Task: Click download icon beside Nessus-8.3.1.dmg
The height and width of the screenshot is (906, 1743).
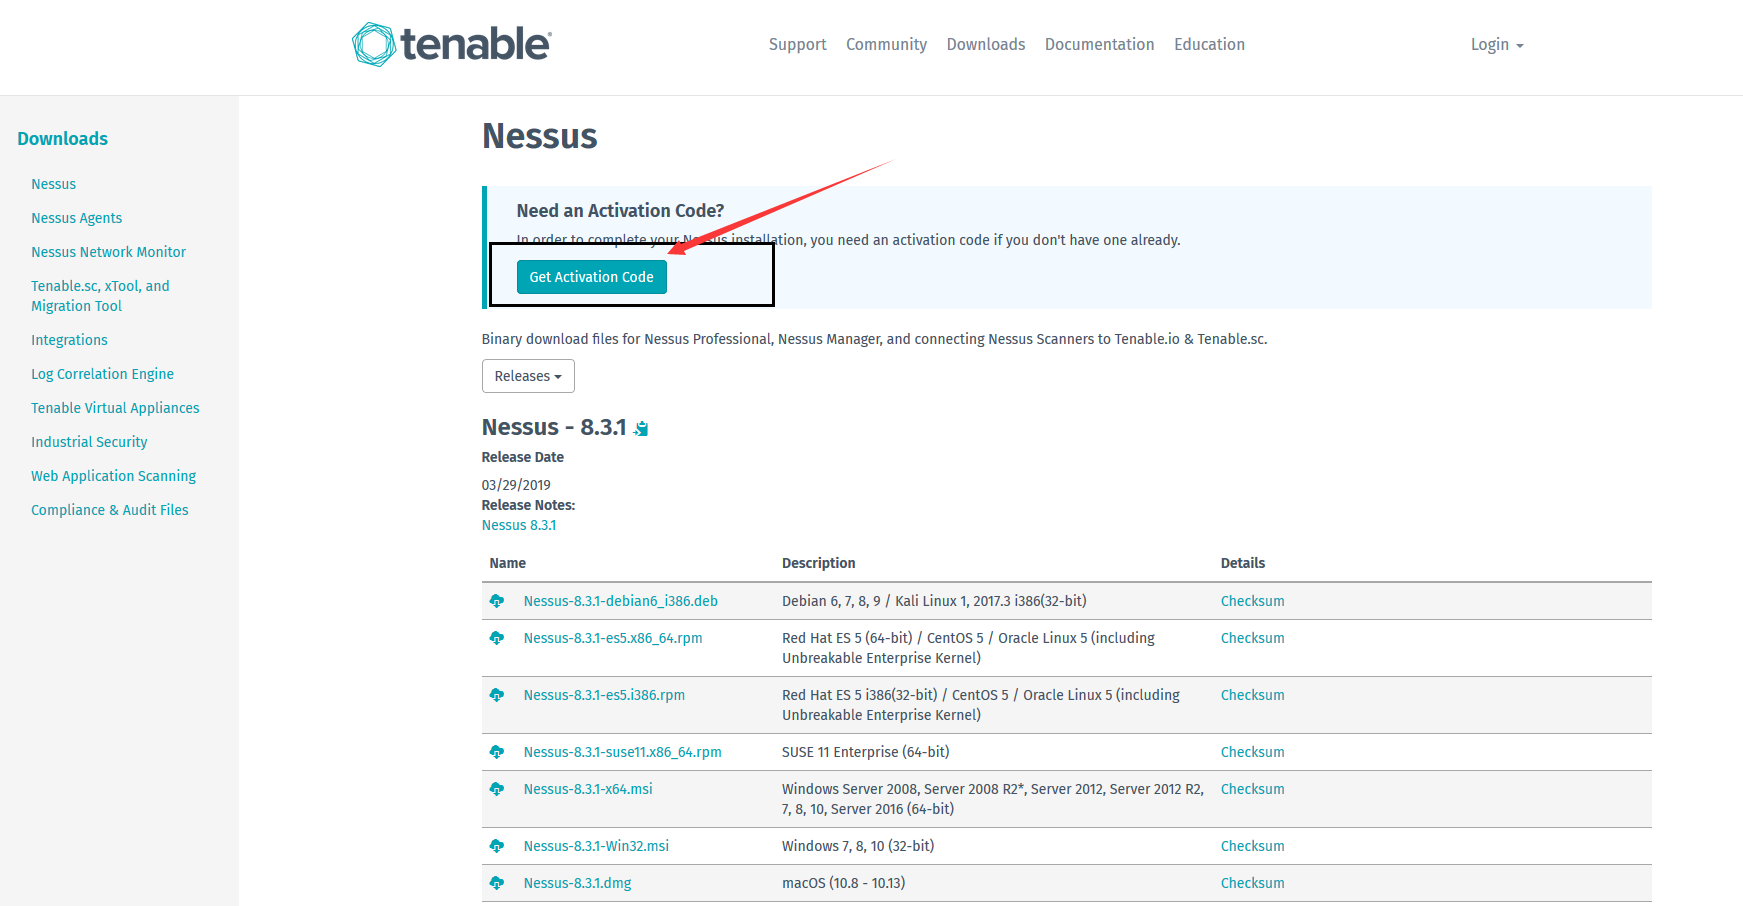Action: pyautogui.click(x=497, y=883)
